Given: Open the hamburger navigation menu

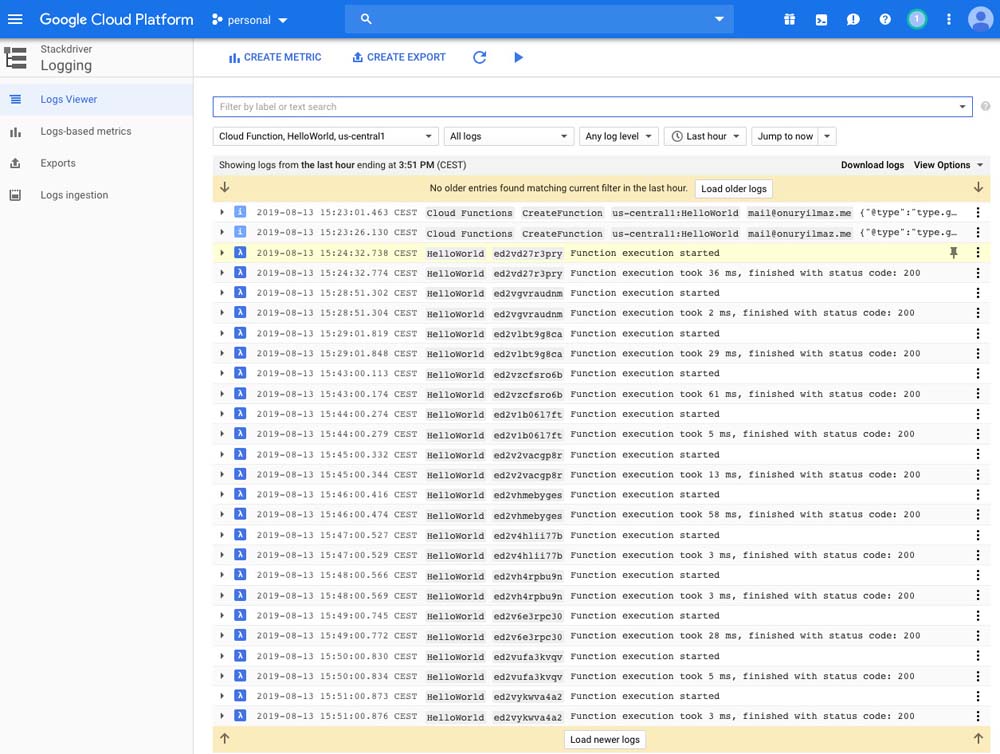Looking at the screenshot, I should (15, 19).
